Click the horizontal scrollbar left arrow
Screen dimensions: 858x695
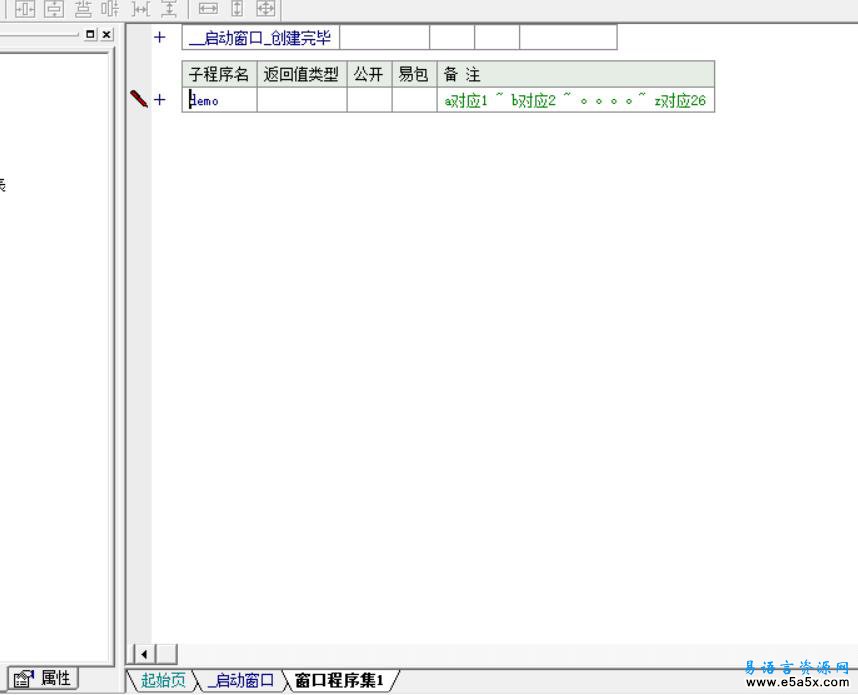[x=144, y=654]
